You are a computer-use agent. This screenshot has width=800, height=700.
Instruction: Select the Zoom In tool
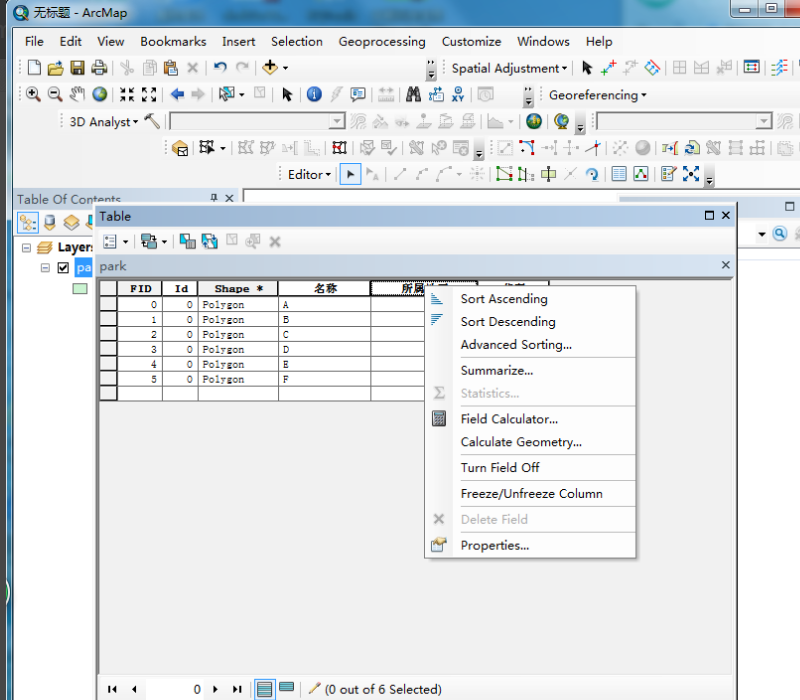click(33, 94)
